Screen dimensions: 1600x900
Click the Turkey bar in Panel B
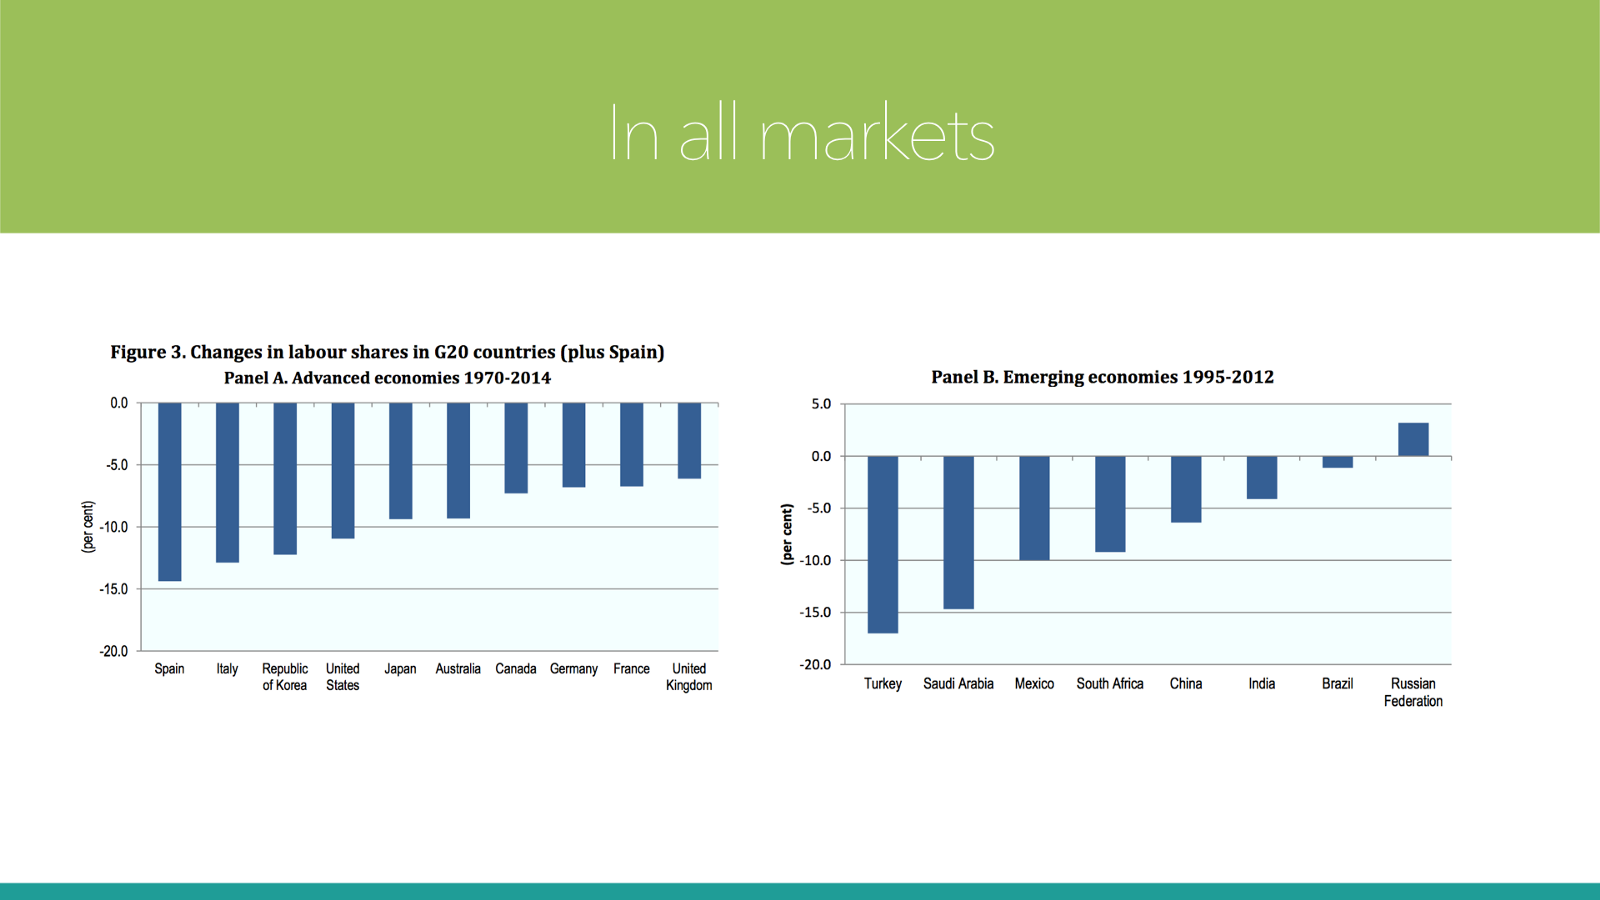(x=883, y=545)
